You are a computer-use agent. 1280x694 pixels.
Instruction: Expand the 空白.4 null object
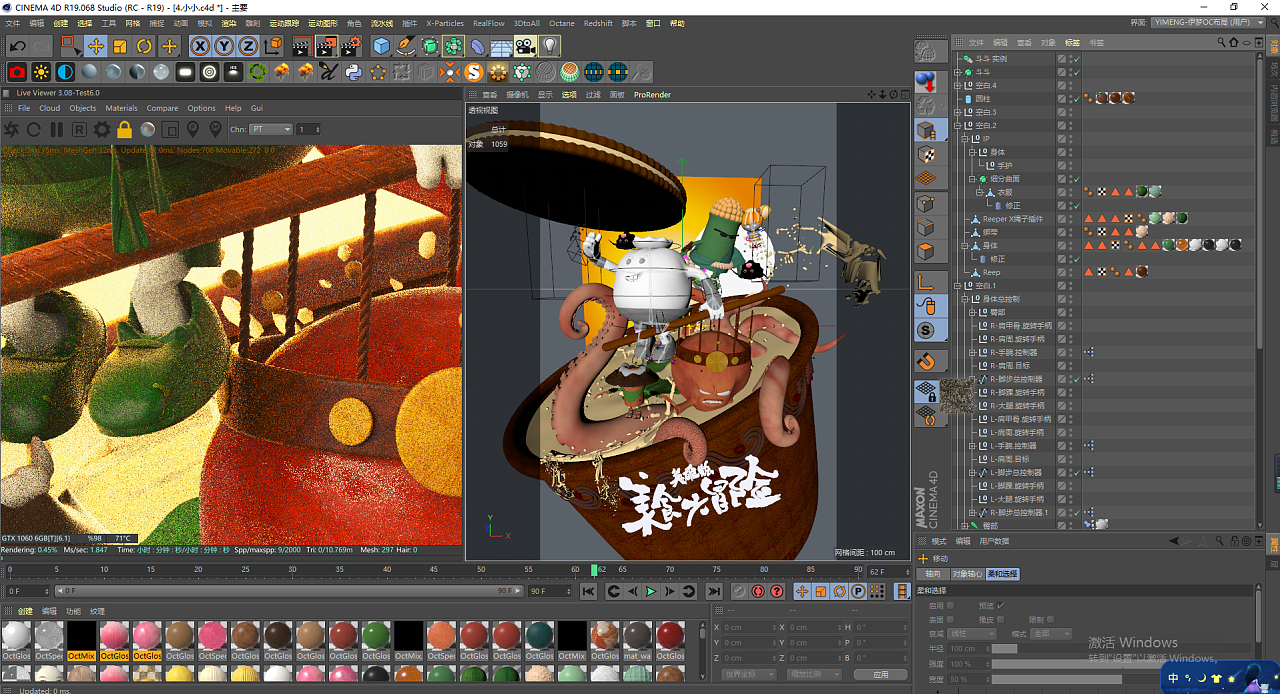958,86
